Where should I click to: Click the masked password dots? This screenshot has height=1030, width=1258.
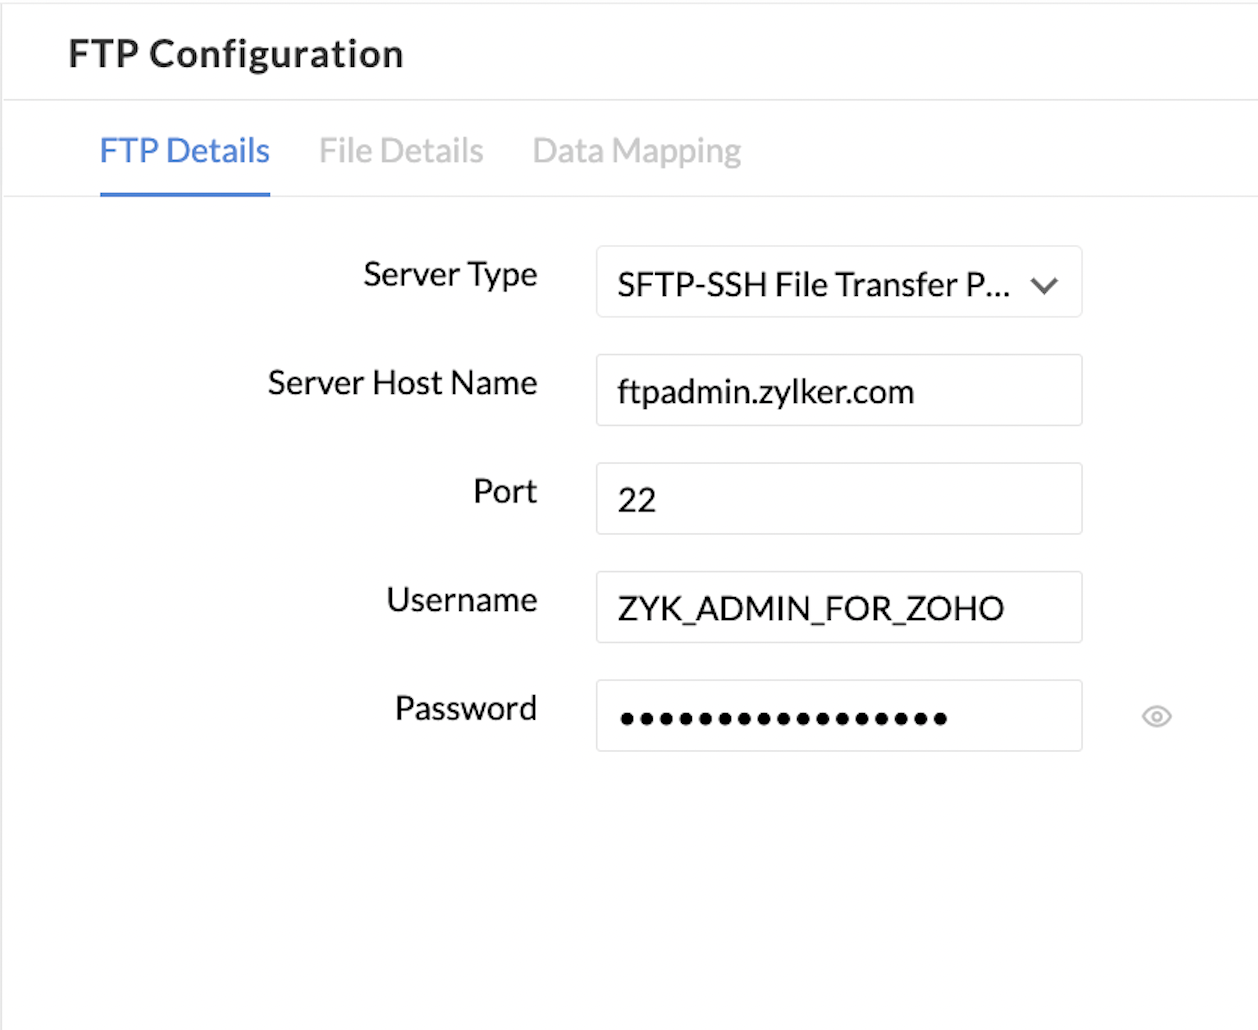pyautogui.click(x=783, y=718)
